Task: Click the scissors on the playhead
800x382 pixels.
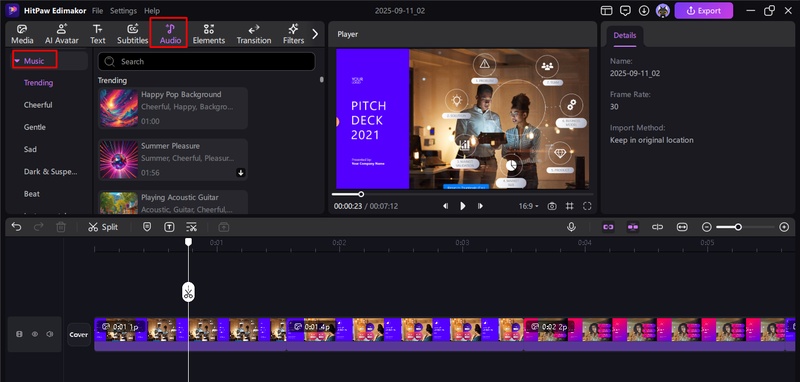Action: point(188,292)
